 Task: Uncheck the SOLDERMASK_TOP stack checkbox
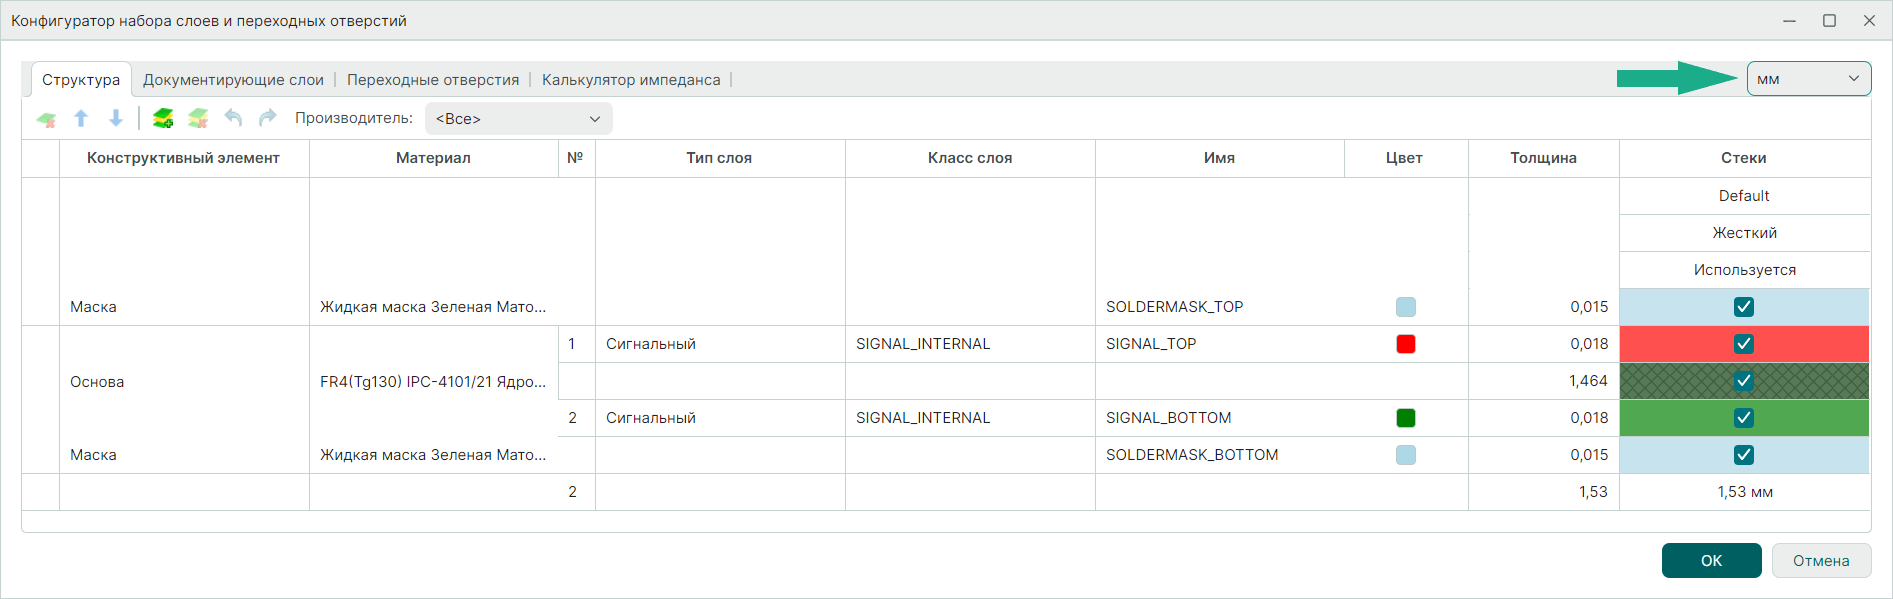click(1743, 307)
